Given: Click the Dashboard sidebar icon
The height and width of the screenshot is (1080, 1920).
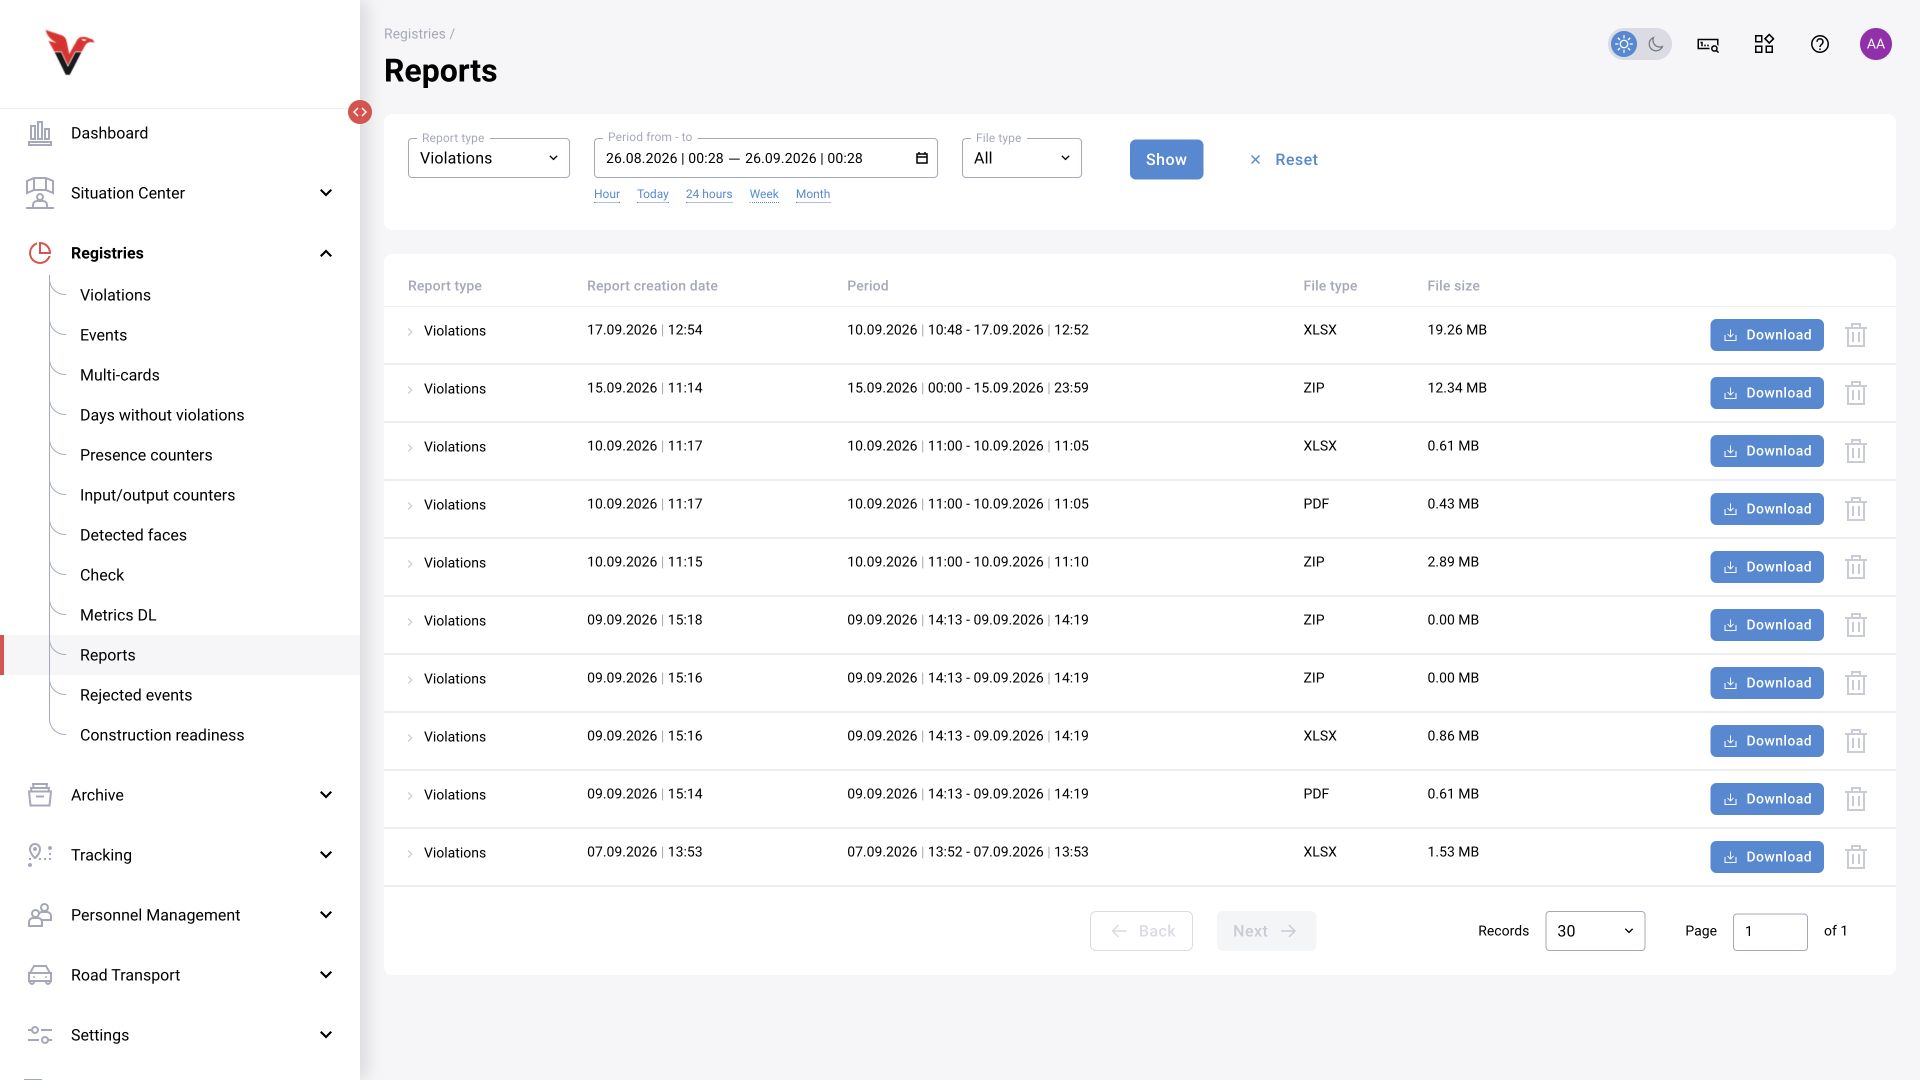Looking at the screenshot, I should pyautogui.click(x=40, y=133).
